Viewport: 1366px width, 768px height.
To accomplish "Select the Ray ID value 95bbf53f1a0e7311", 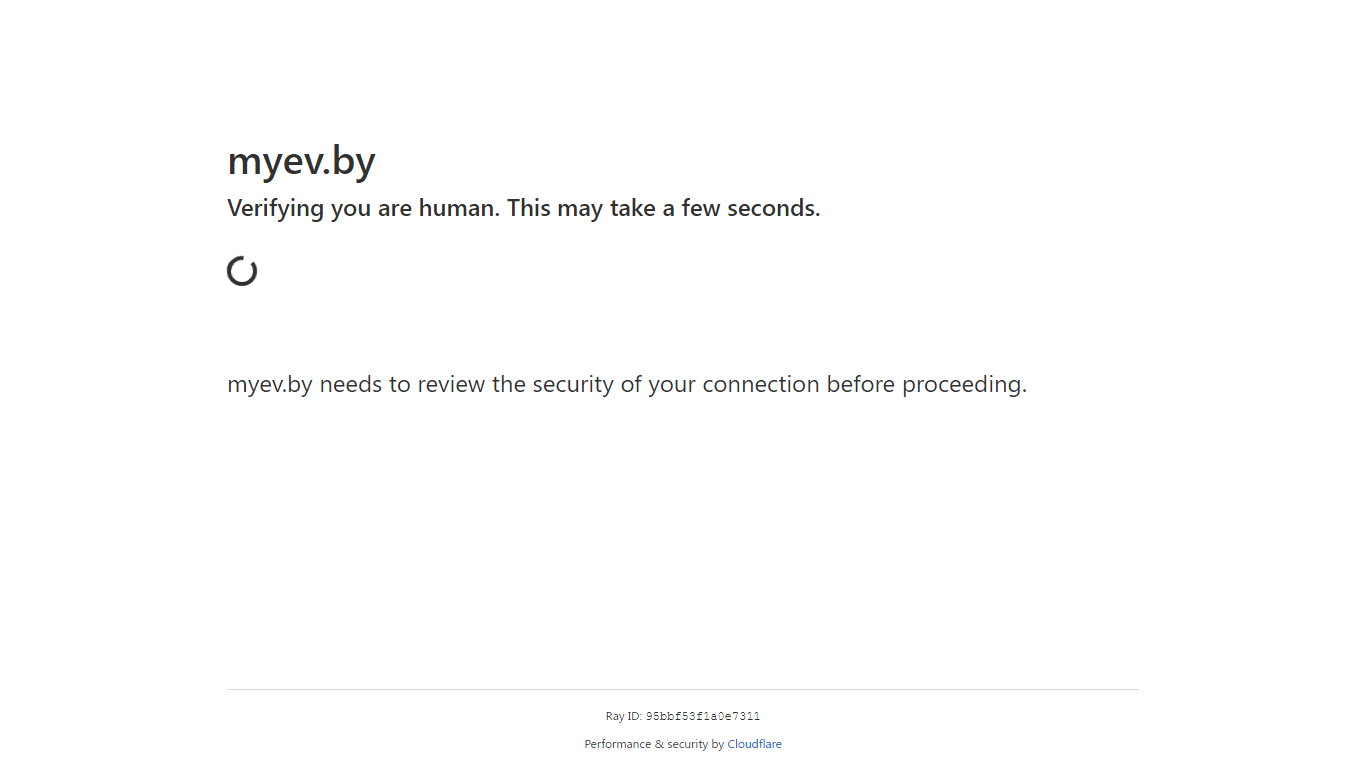I will [x=703, y=716].
